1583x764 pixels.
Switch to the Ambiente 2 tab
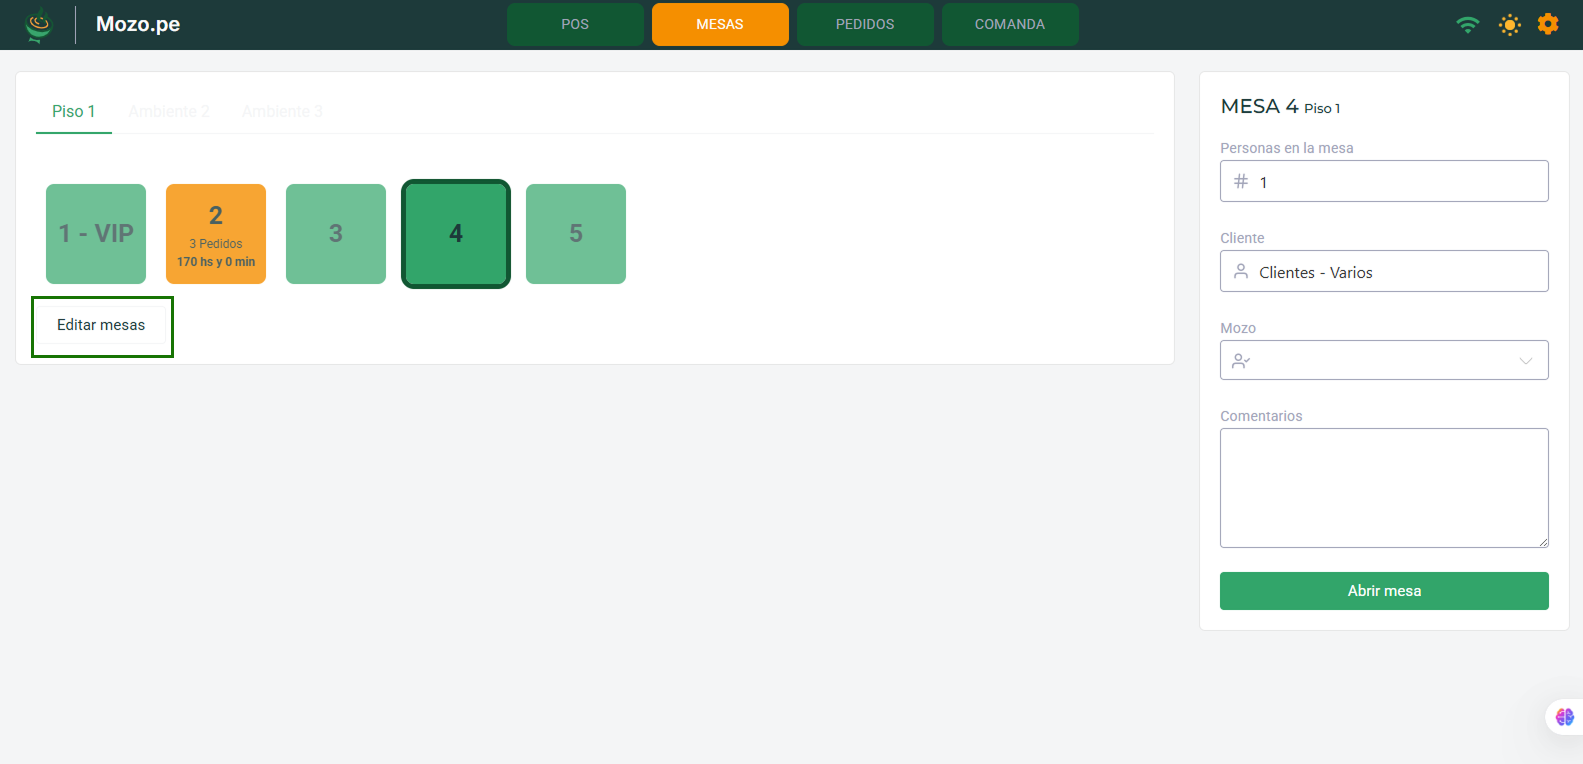click(x=169, y=111)
